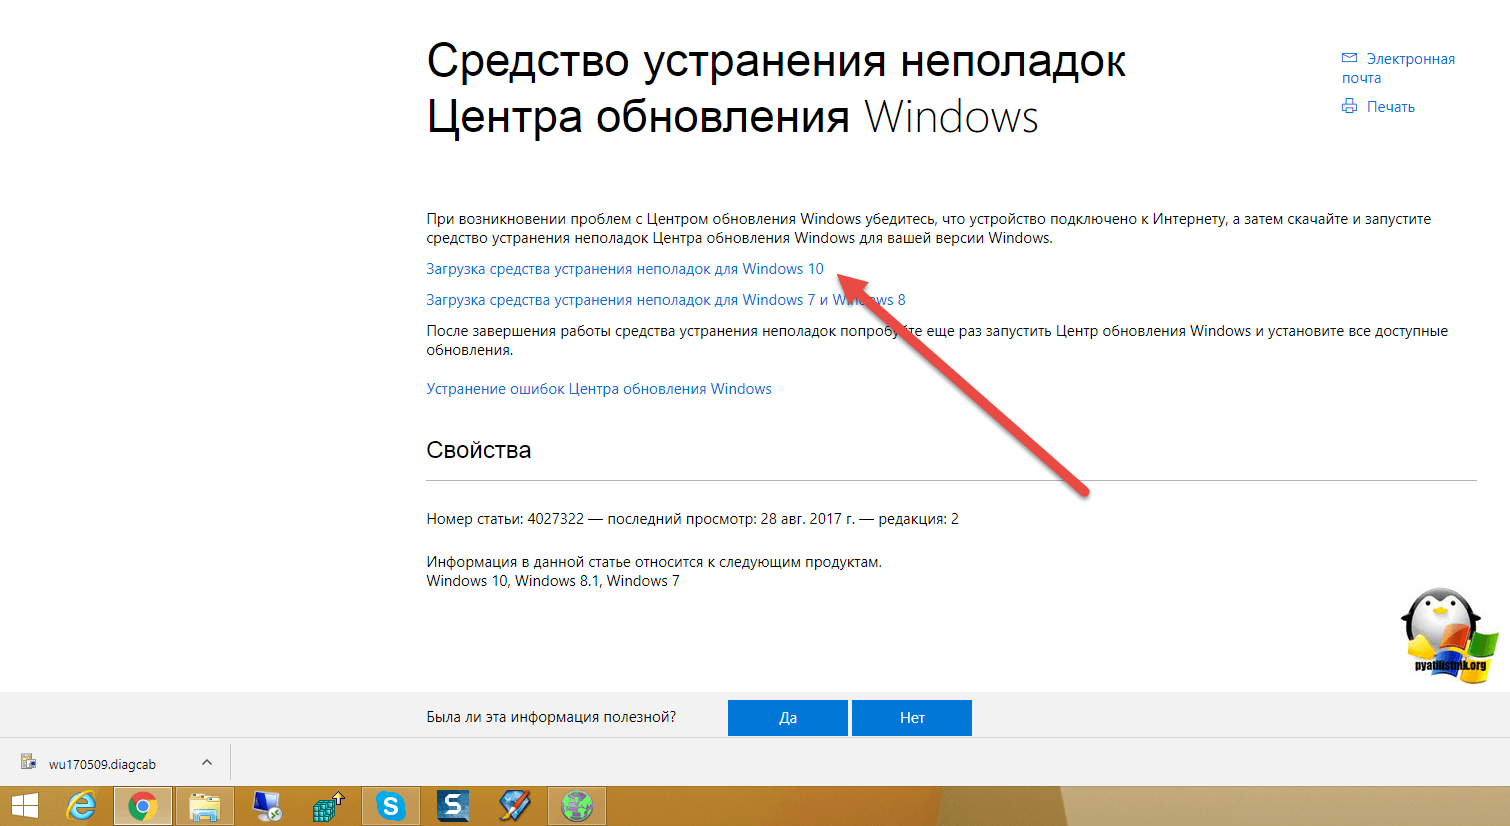
Task: Click the Да feedback button
Action: pyautogui.click(x=787, y=718)
